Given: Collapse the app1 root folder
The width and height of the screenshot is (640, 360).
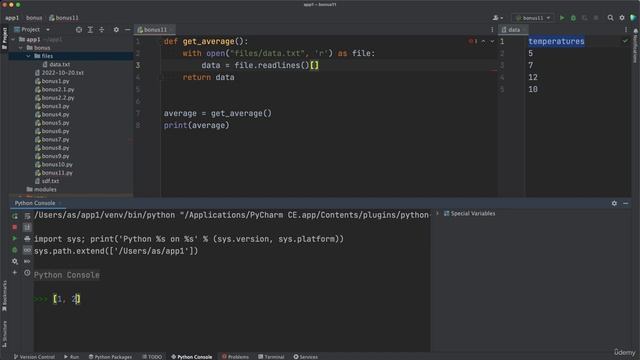Looking at the screenshot, I should pyautogui.click(x=13, y=40).
